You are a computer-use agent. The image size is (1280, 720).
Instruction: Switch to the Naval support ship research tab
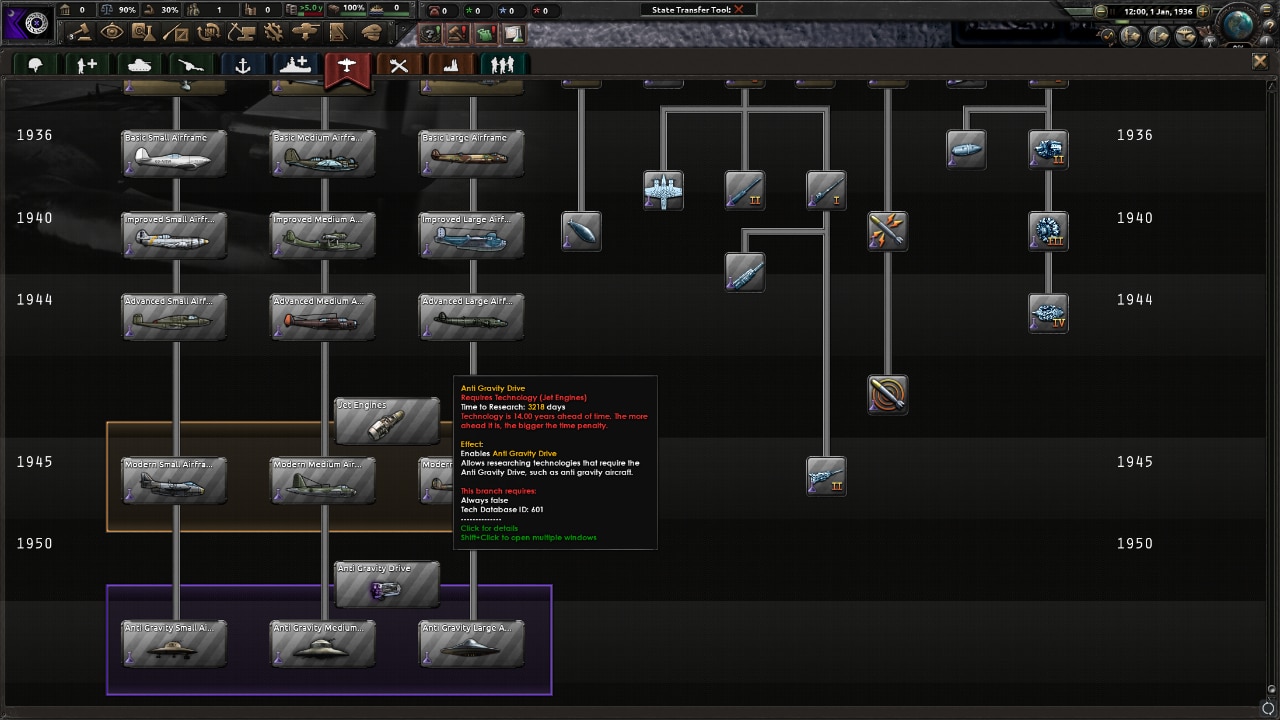point(295,65)
